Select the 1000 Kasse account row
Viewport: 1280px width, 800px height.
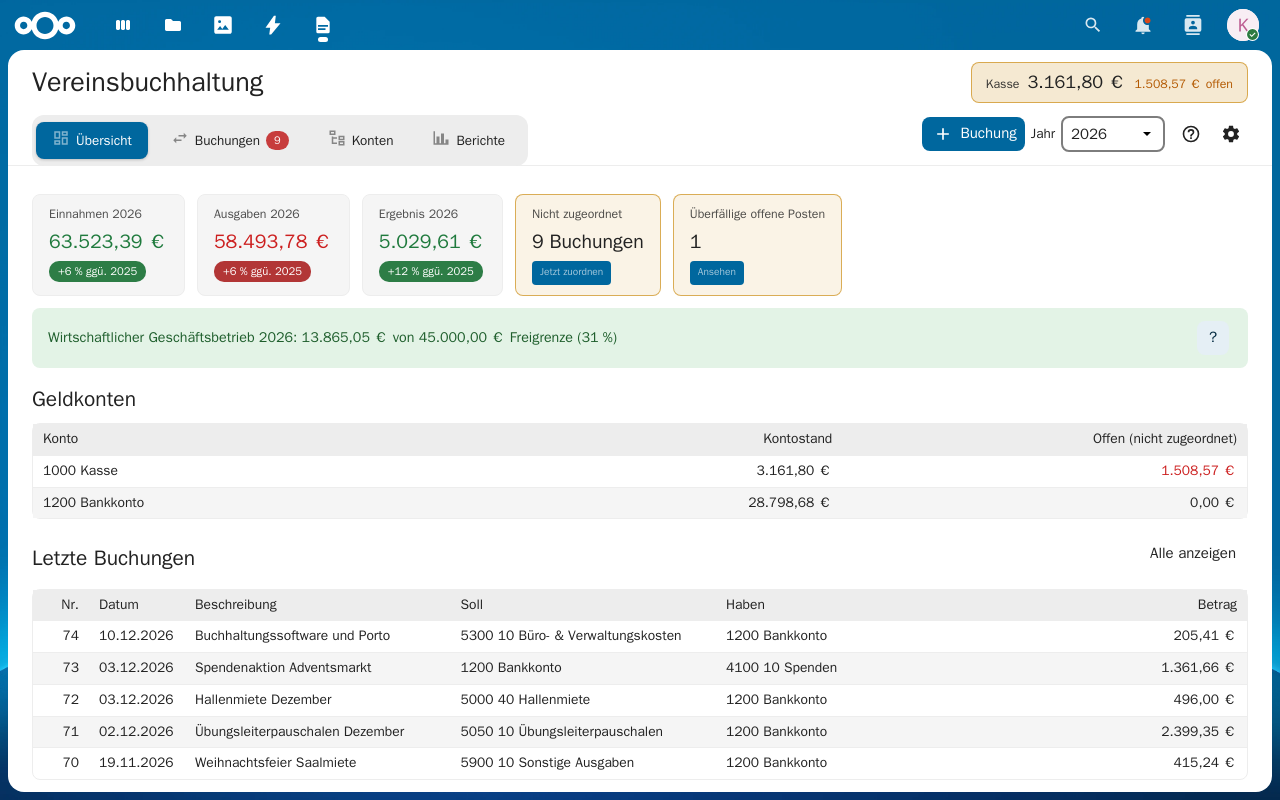pos(640,471)
